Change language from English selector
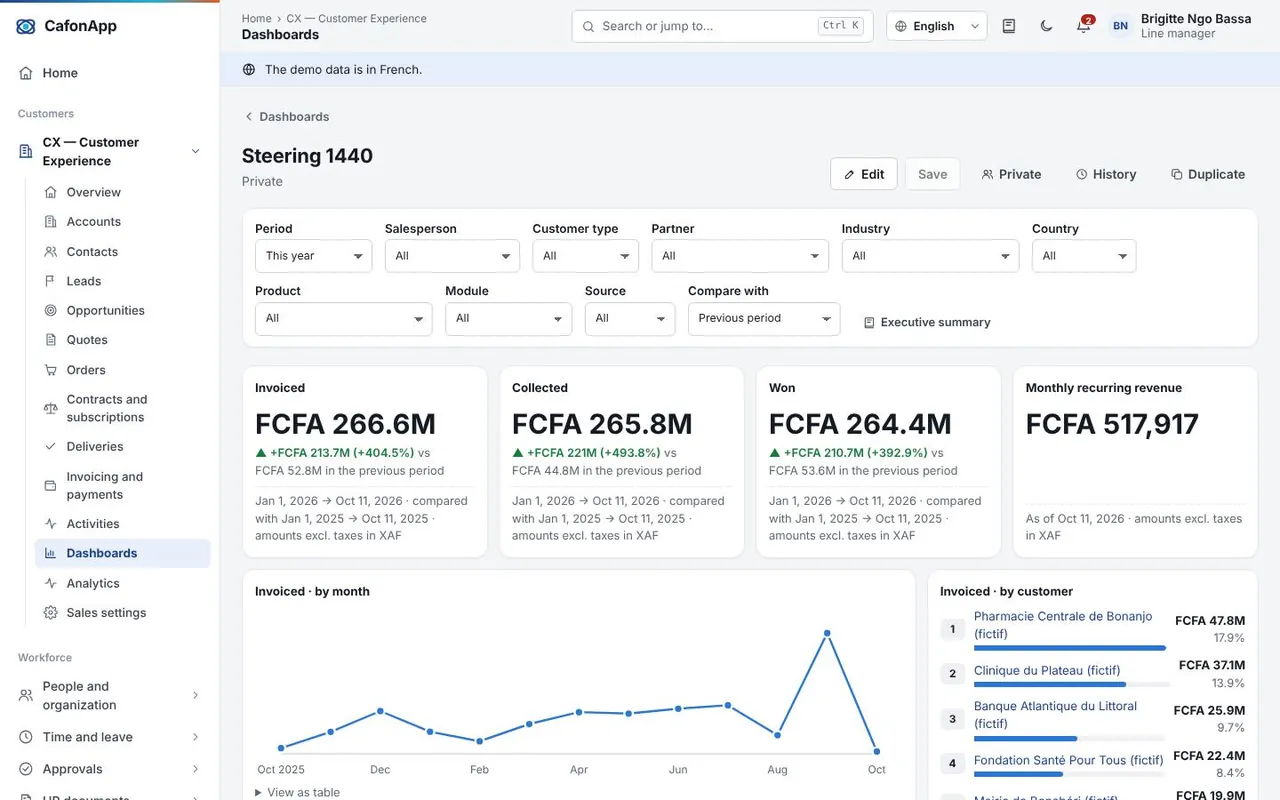 pos(937,27)
